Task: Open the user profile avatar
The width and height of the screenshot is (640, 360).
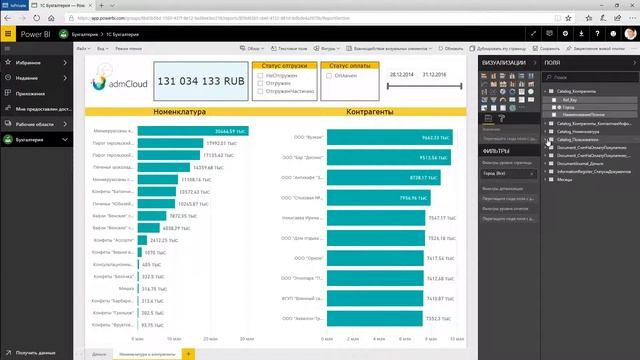Action: coord(630,34)
